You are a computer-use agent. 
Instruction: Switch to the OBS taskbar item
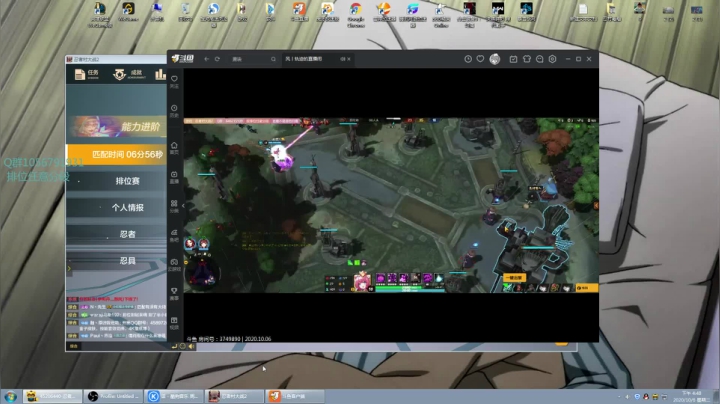(x=114, y=396)
